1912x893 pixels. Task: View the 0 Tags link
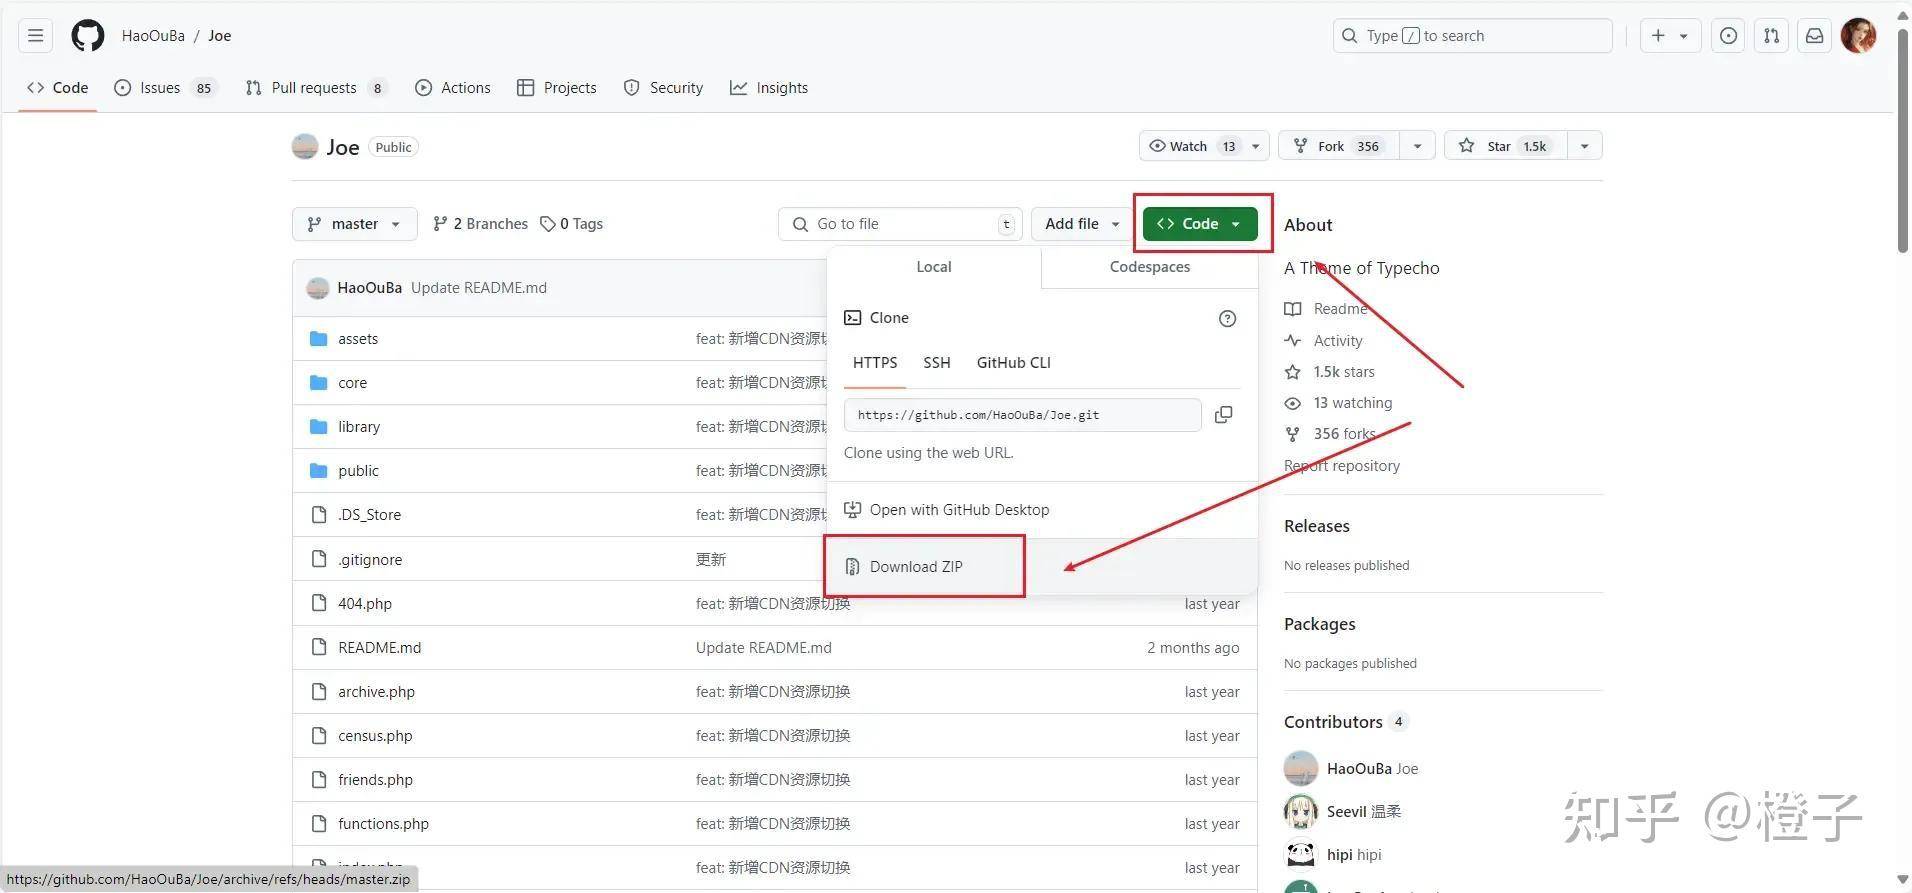(572, 224)
